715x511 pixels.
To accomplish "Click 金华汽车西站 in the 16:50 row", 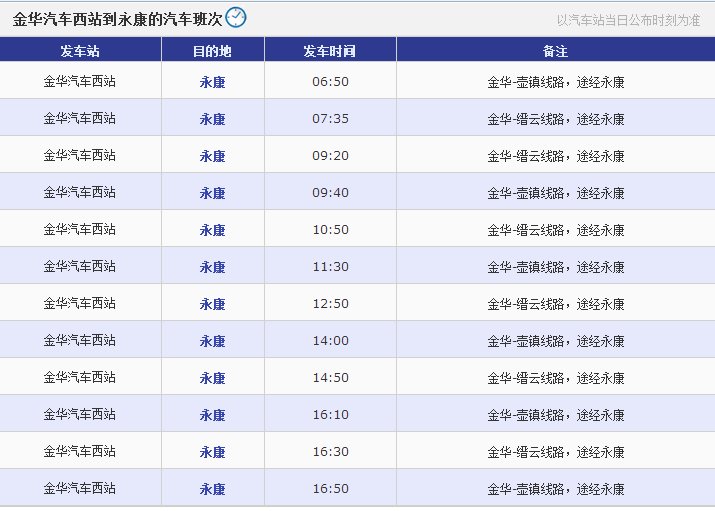I will [80, 488].
